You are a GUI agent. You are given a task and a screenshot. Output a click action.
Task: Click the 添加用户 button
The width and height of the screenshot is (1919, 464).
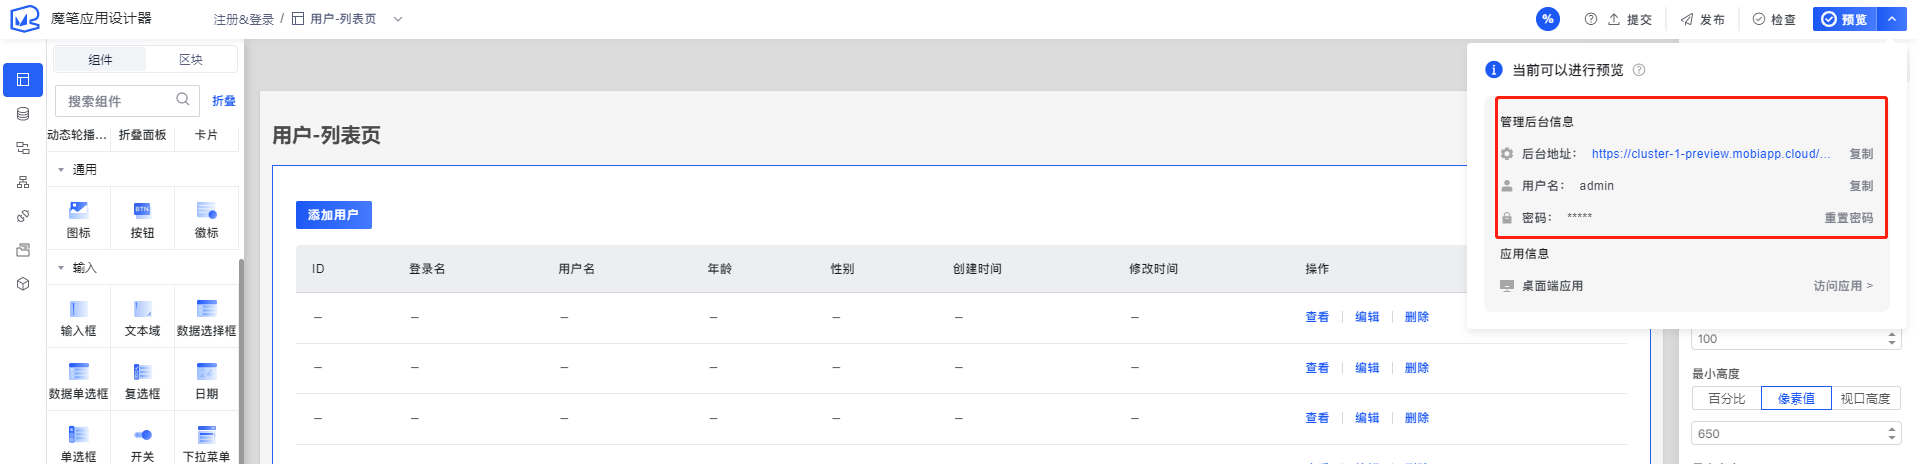click(334, 215)
